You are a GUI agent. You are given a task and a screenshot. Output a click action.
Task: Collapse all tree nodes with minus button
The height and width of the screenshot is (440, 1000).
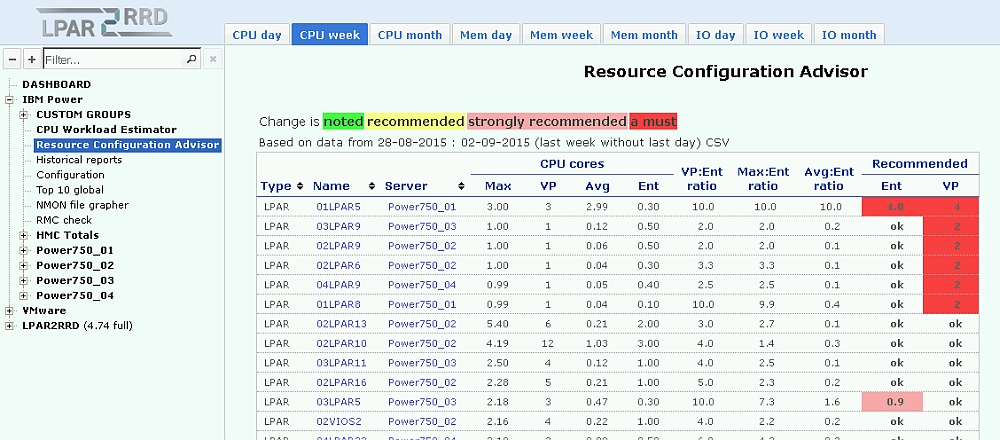click(12, 60)
